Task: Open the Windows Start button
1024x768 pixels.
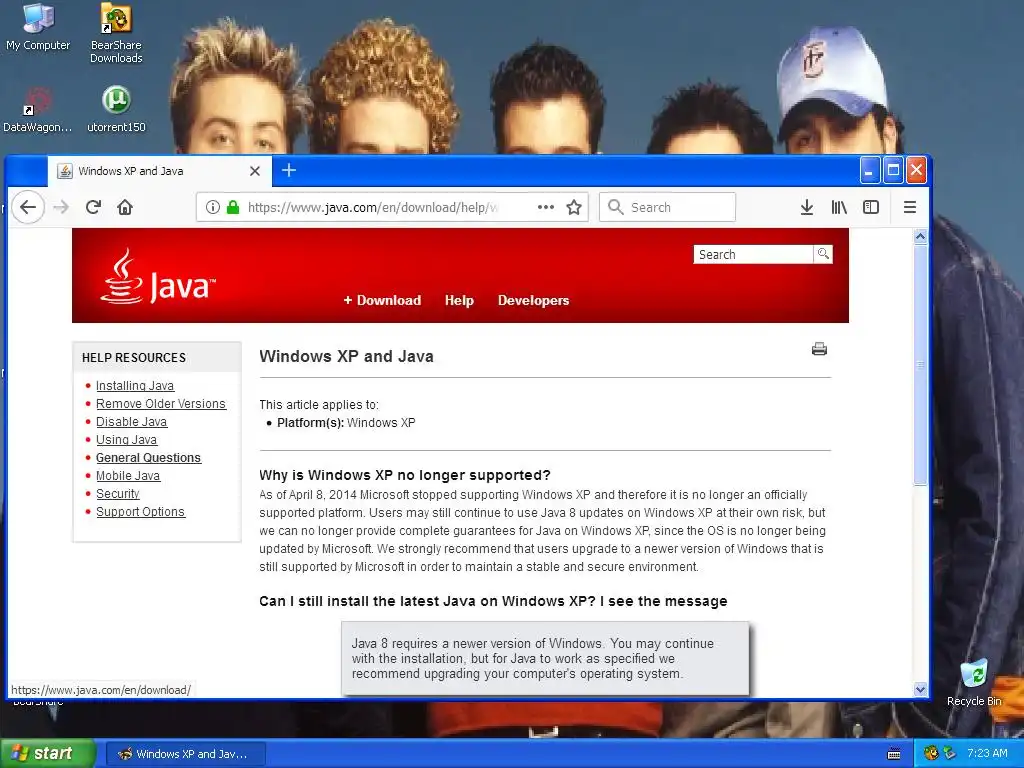Action: point(47,754)
